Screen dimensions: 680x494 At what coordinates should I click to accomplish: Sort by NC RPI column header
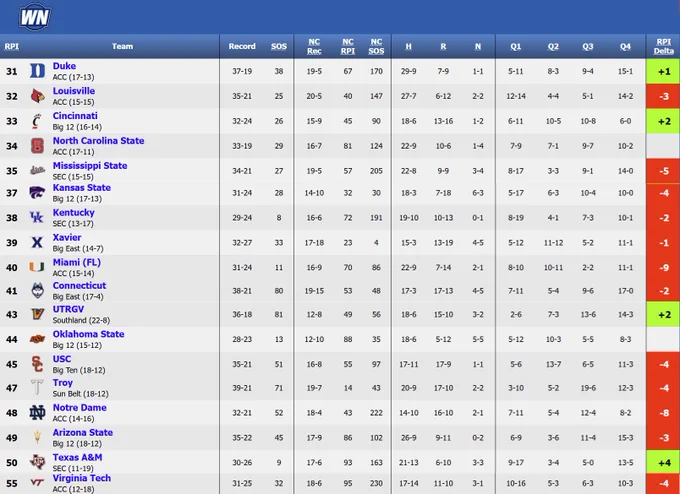(348, 46)
